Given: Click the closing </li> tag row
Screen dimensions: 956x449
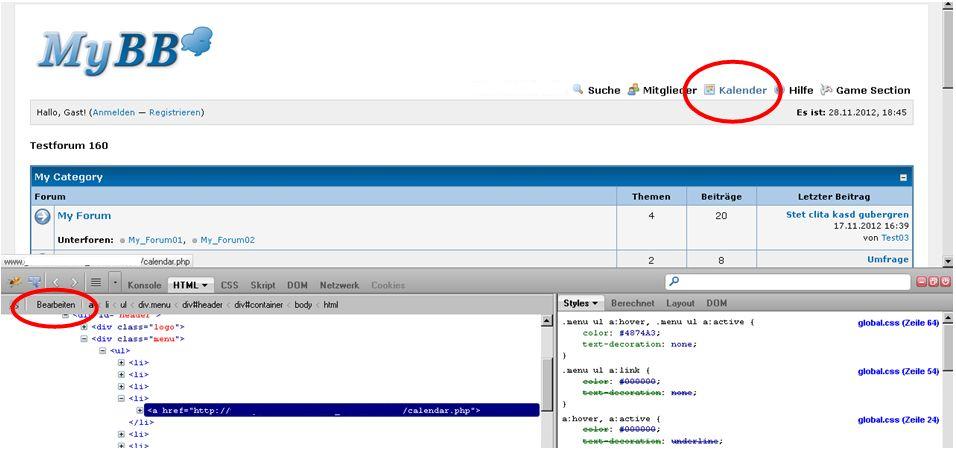Looking at the screenshot, I should click(140, 422).
